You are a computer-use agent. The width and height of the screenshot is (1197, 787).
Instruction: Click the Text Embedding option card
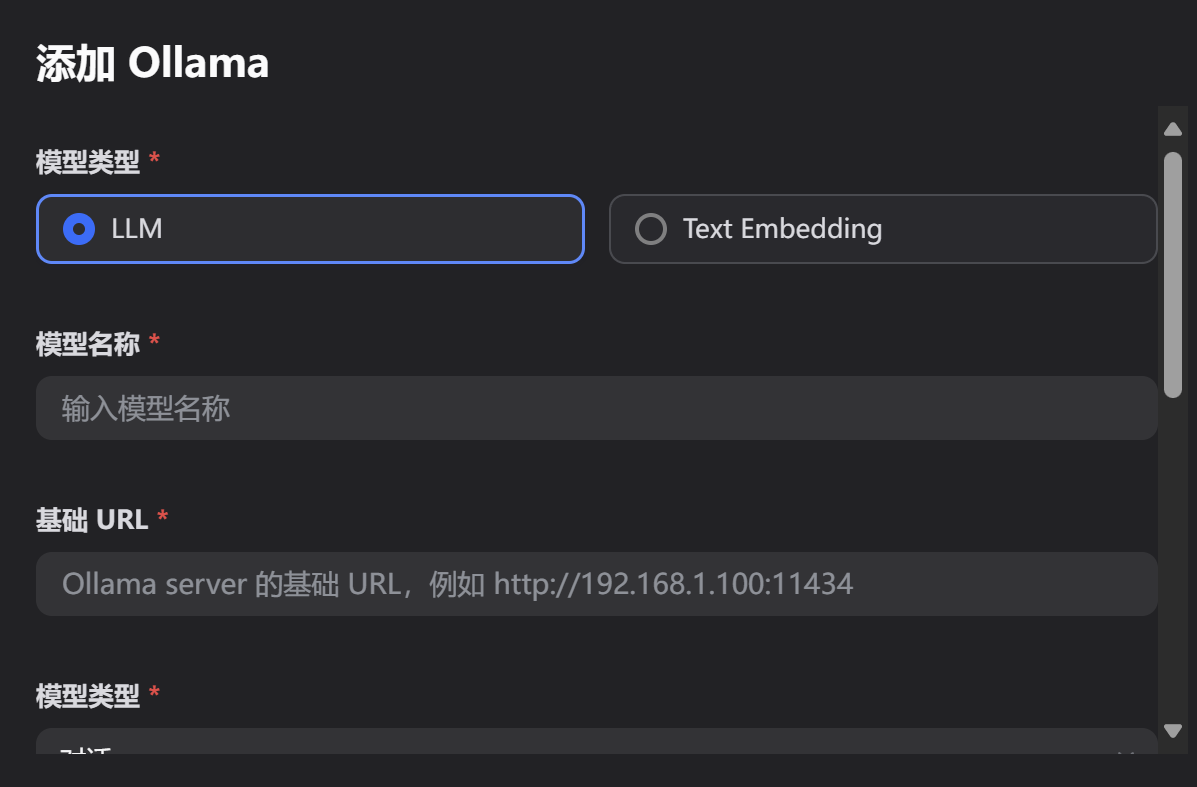tap(882, 228)
